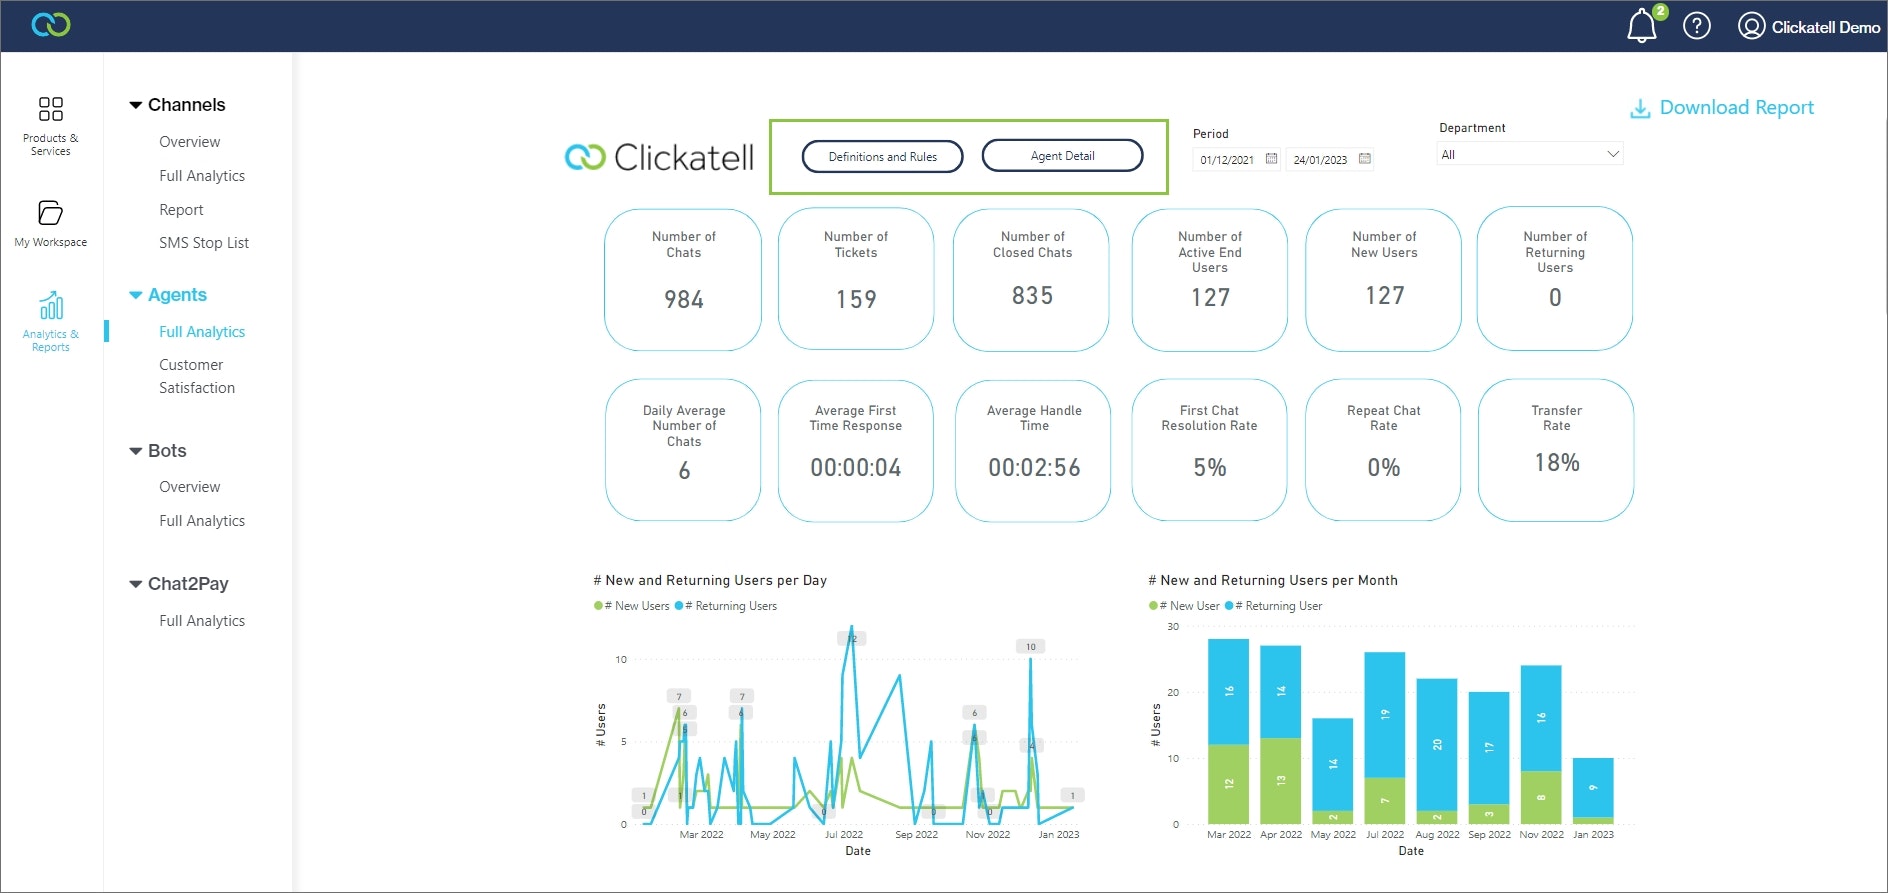Click # Returning User legend in monthly chart
Image resolution: width=1888 pixels, height=893 pixels.
point(1274,606)
